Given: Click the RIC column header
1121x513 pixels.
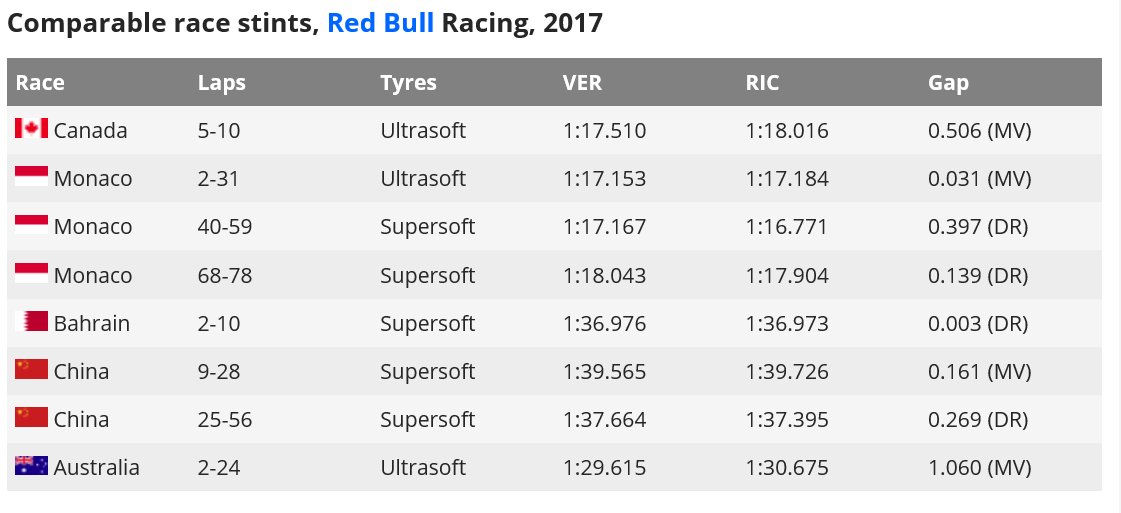Looking at the screenshot, I should point(763,82).
